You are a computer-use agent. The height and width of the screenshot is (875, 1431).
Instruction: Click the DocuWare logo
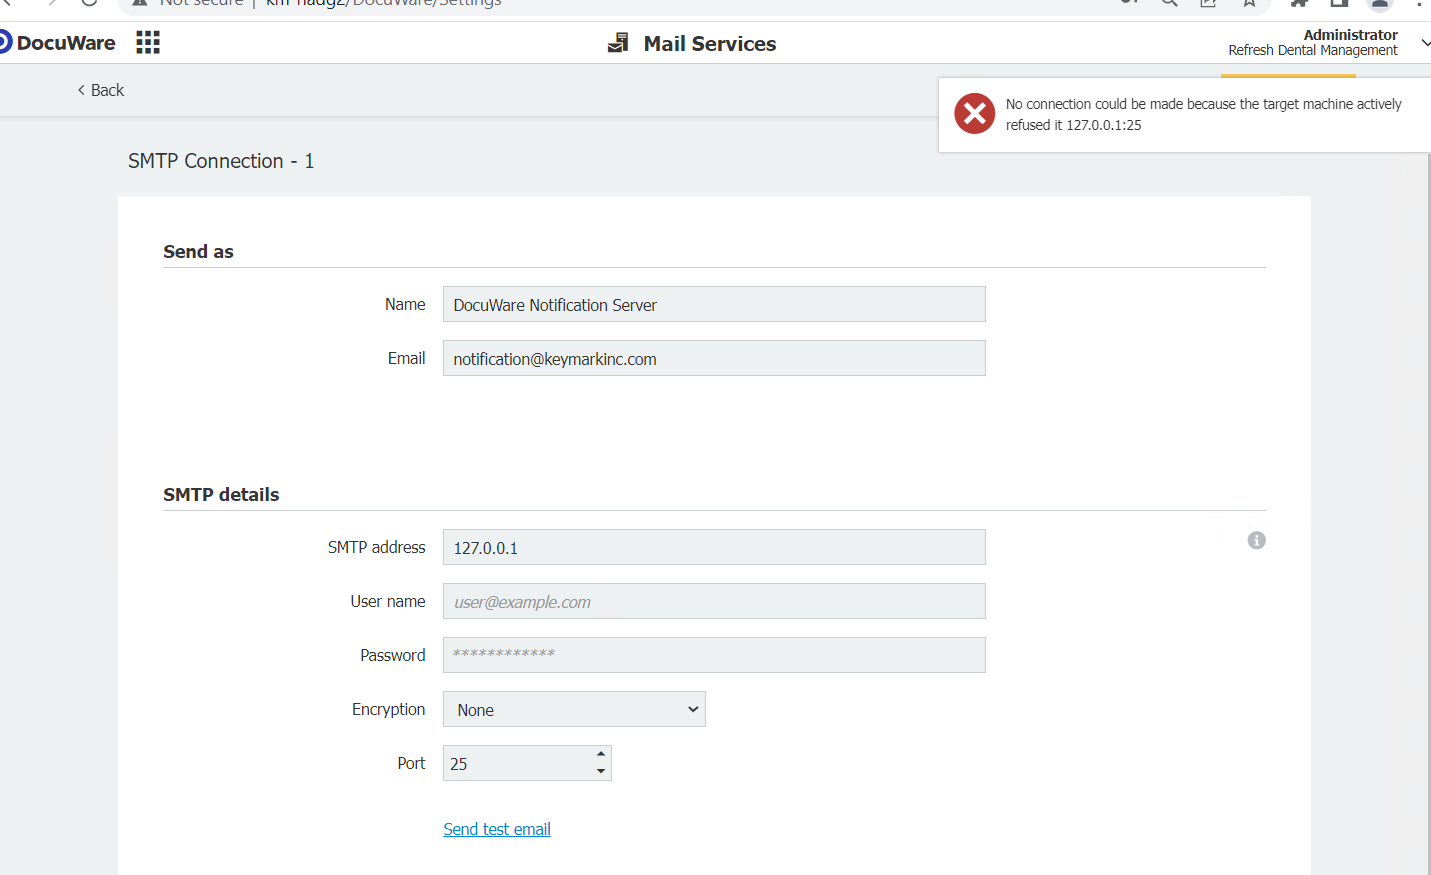[58, 43]
